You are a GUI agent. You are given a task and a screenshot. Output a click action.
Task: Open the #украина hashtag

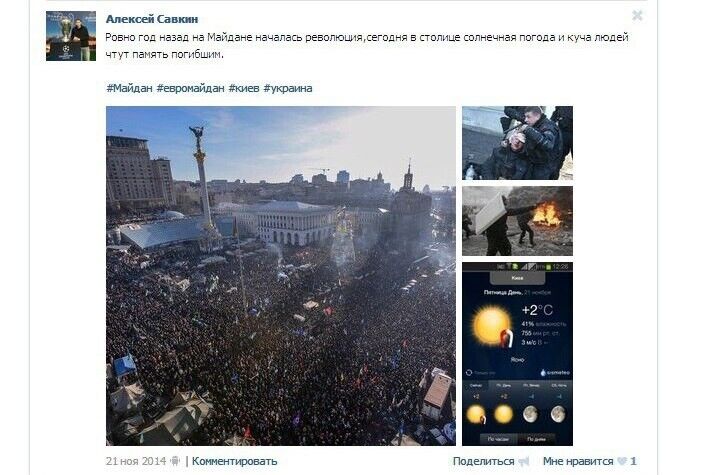point(288,88)
